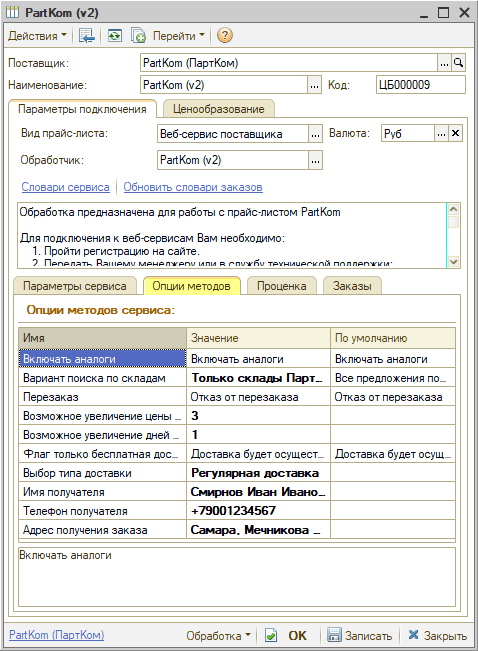The height and width of the screenshot is (651, 478).
Task: Switch to Параметры подключения tab
Action: (82, 109)
